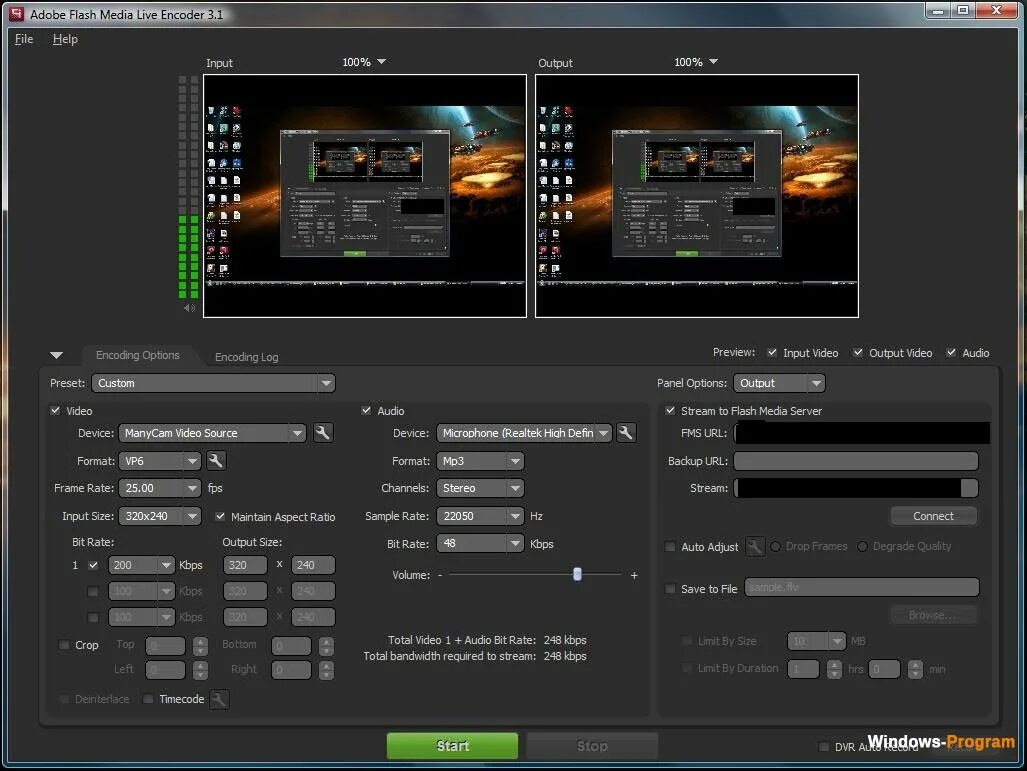Open the Help menu
Image resolution: width=1027 pixels, height=771 pixels.
(x=65, y=39)
